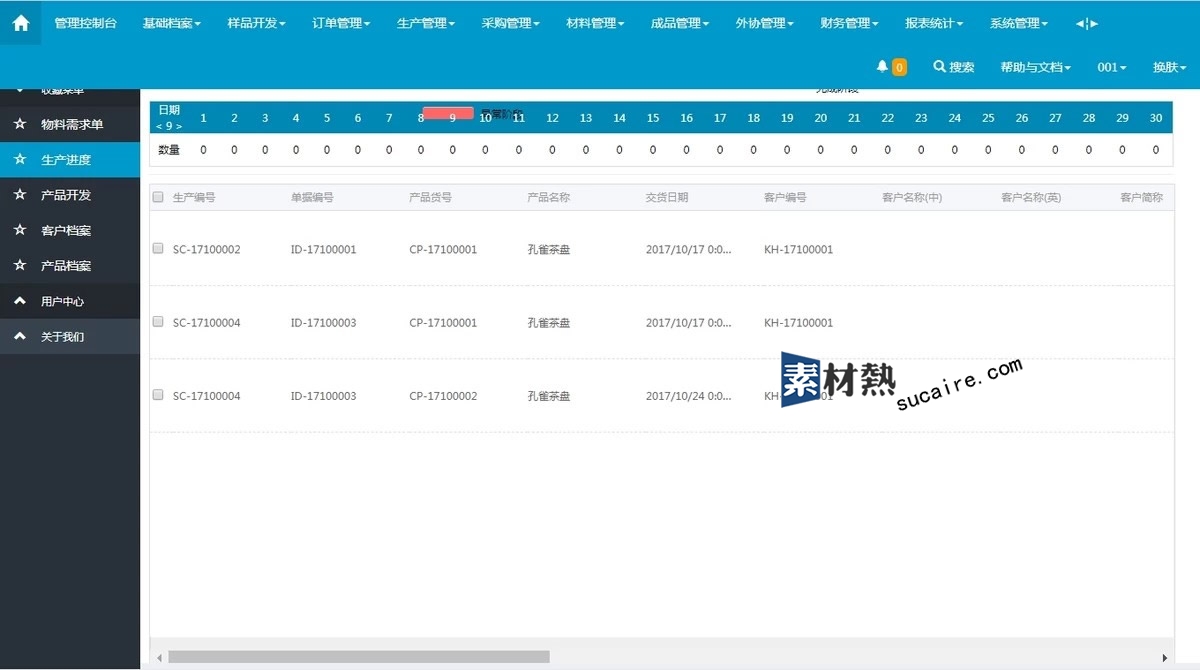Viewport: 1200px width, 670px height.
Task: Open the 基础档案 dropdown menu
Action: pyautogui.click(x=171, y=23)
